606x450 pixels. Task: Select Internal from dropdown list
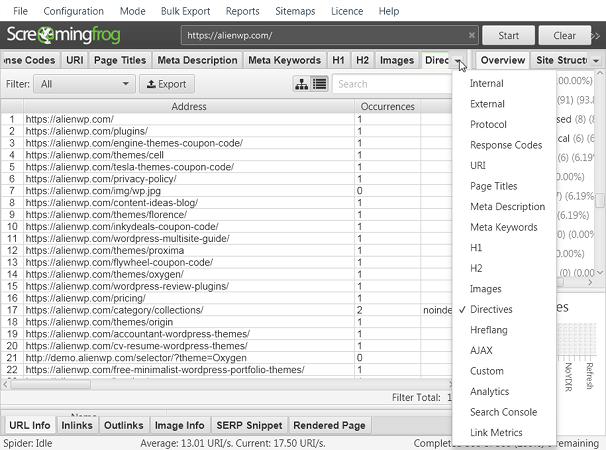tap(504, 84)
